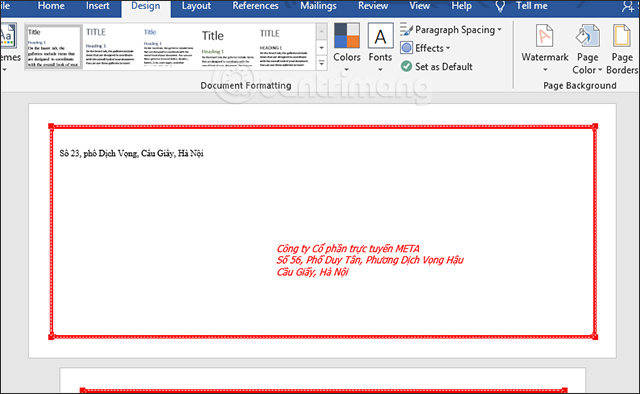Click the Effects label

429,48
